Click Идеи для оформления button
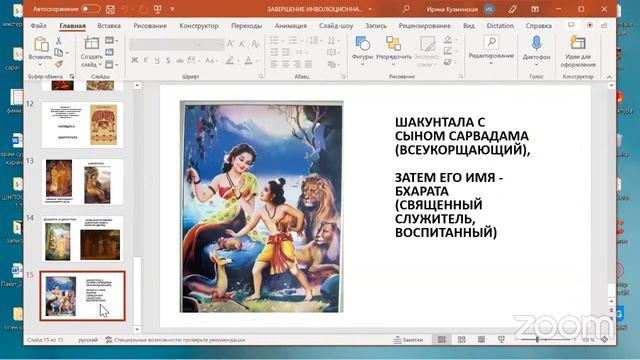This screenshot has width=640, height=360. click(578, 51)
